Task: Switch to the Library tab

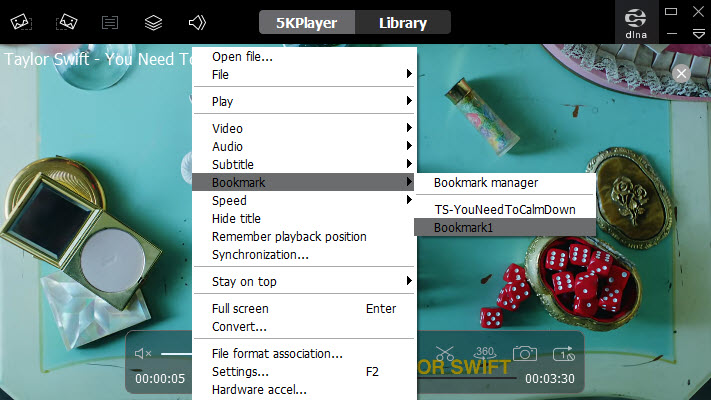Action: pos(403,23)
